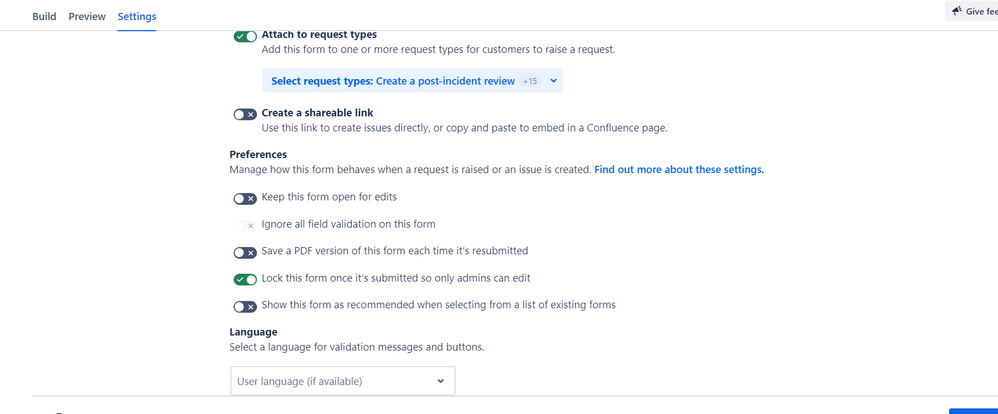Viewport: 998px width, 414px height.
Task: Enable Save a PDF version toggle
Action: coord(245,253)
